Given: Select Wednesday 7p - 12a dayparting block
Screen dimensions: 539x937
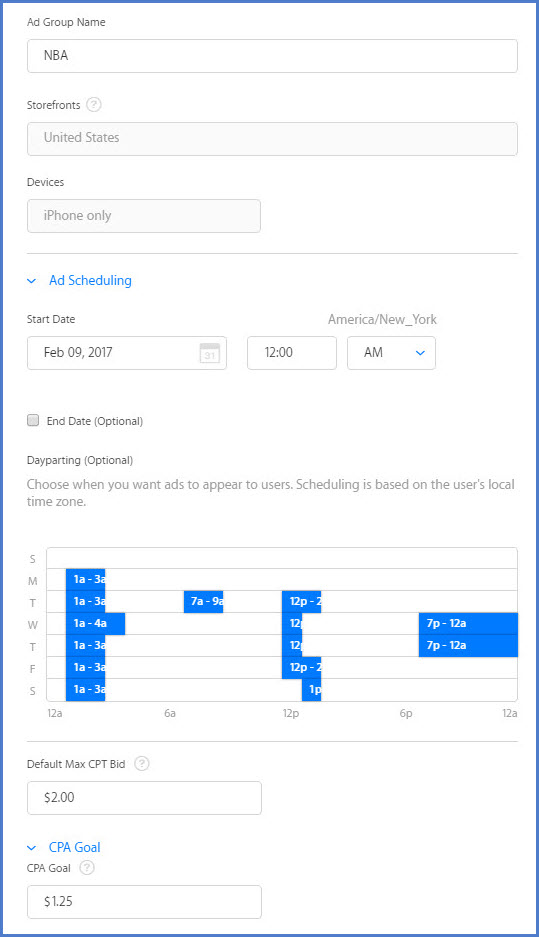Looking at the screenshot, I should [x=468, y=623].
